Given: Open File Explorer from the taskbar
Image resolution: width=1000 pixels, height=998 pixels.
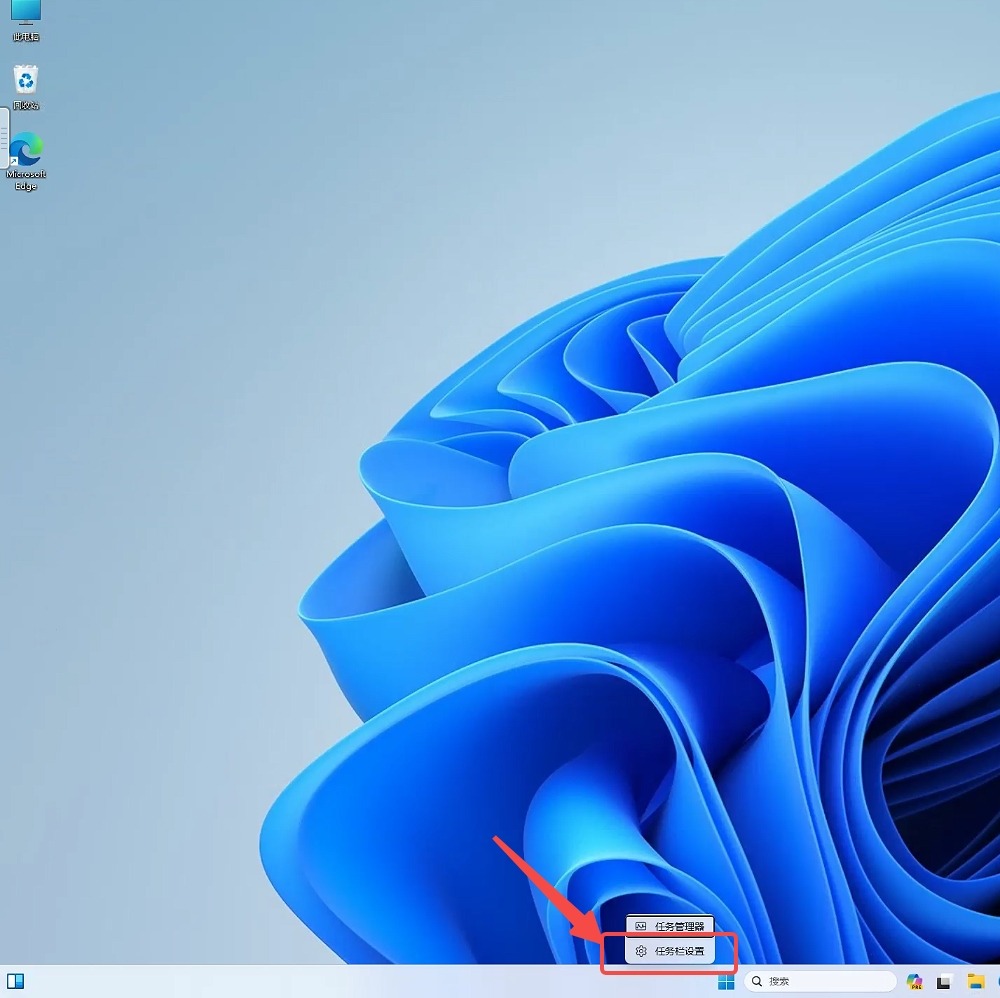Looking at the screenshot, I should (x=975, y=981).
